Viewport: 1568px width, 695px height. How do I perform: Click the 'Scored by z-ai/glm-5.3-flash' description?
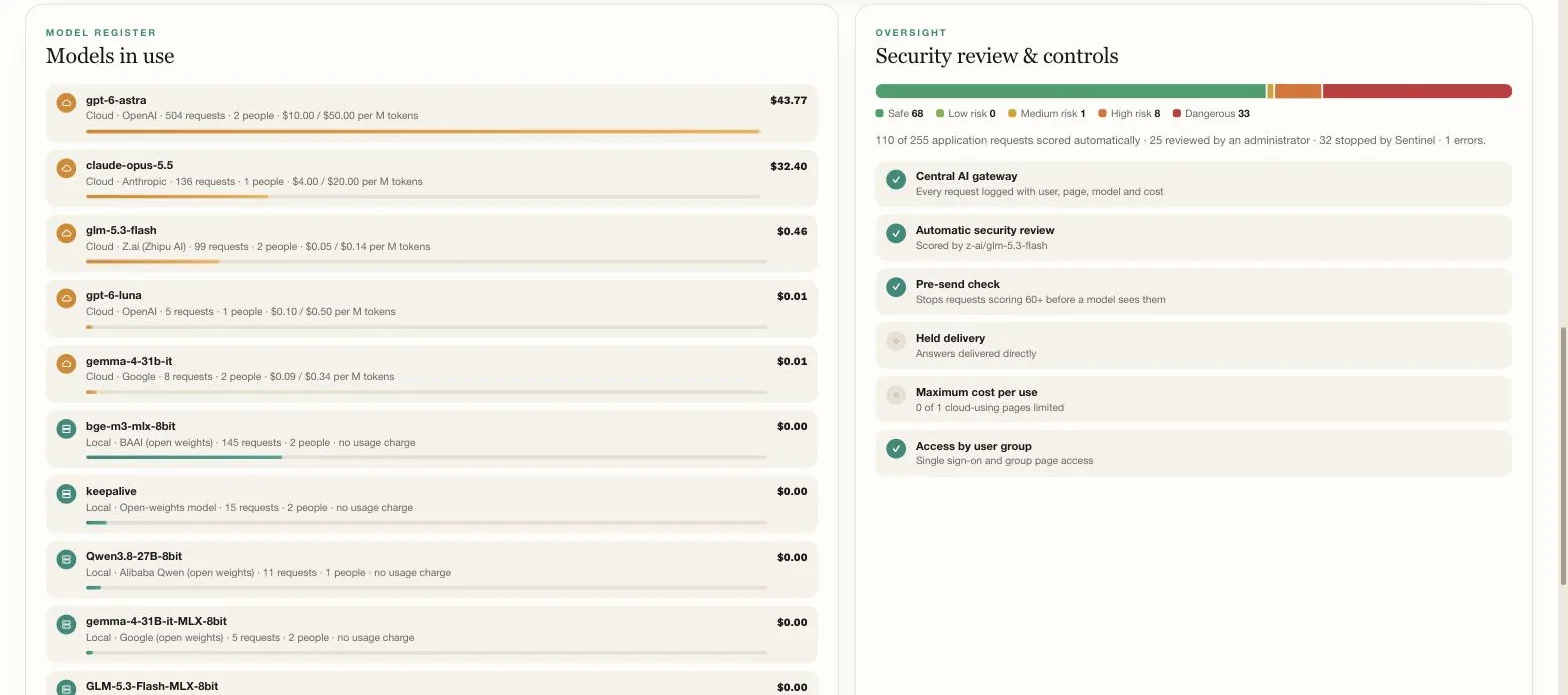981,245
